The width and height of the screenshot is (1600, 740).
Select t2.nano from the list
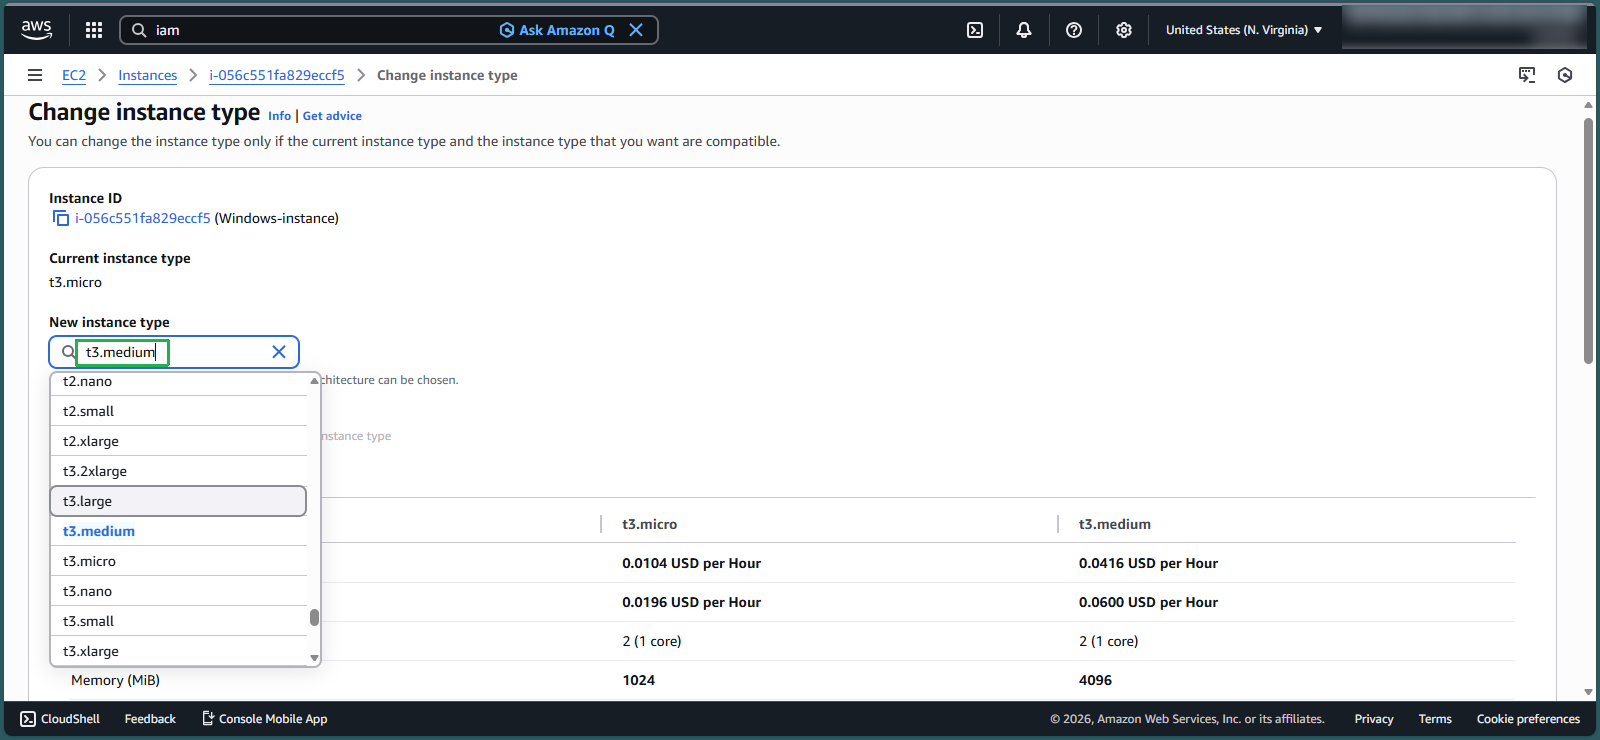tap(179, 382)
